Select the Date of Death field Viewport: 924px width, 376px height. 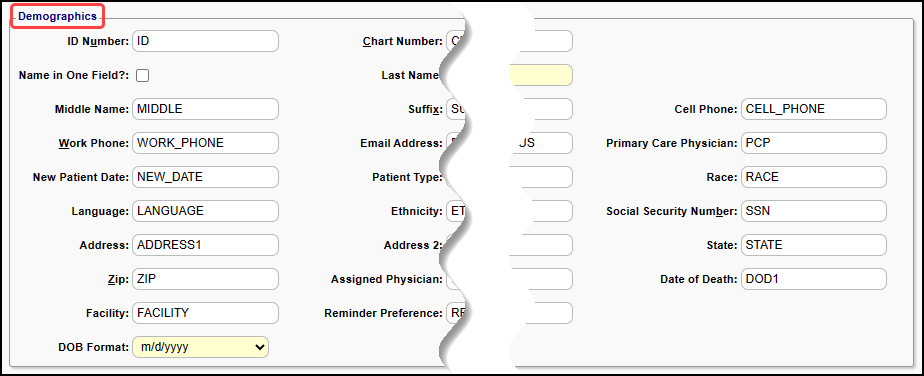(814, 279)
